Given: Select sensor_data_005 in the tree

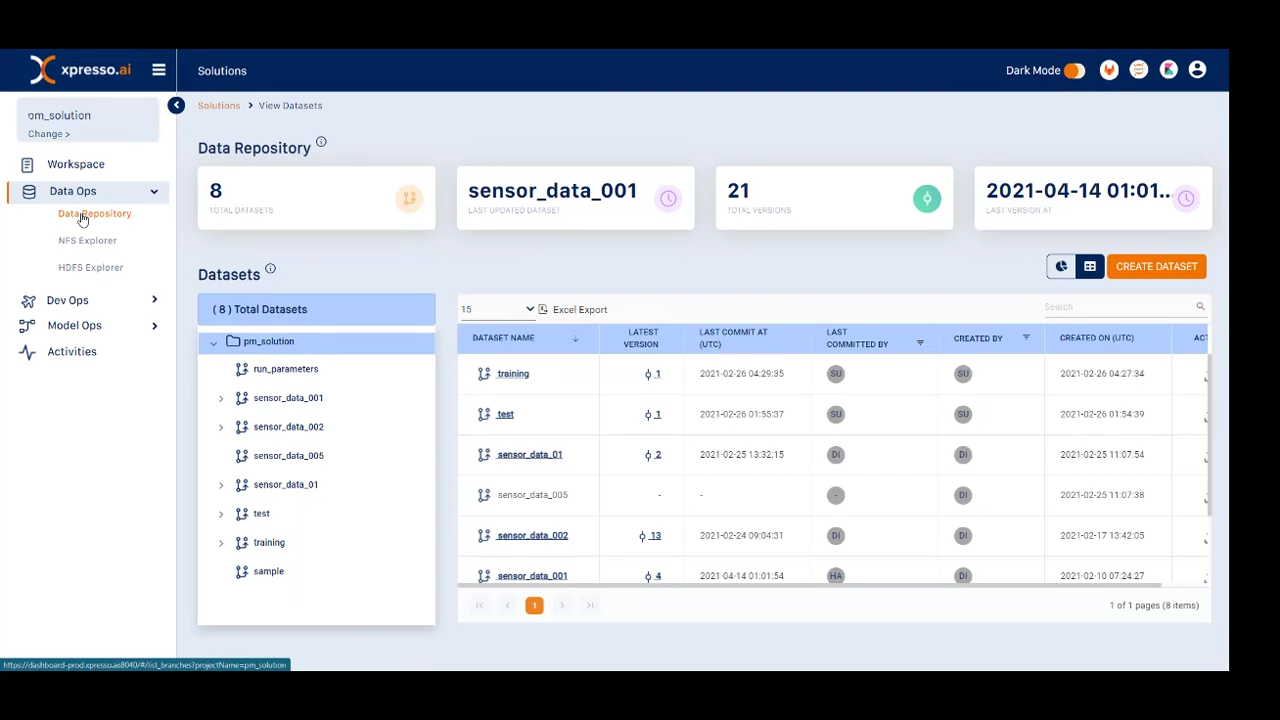Looking at the screenshot, I should pyautogui.click(x=288, y=456).
